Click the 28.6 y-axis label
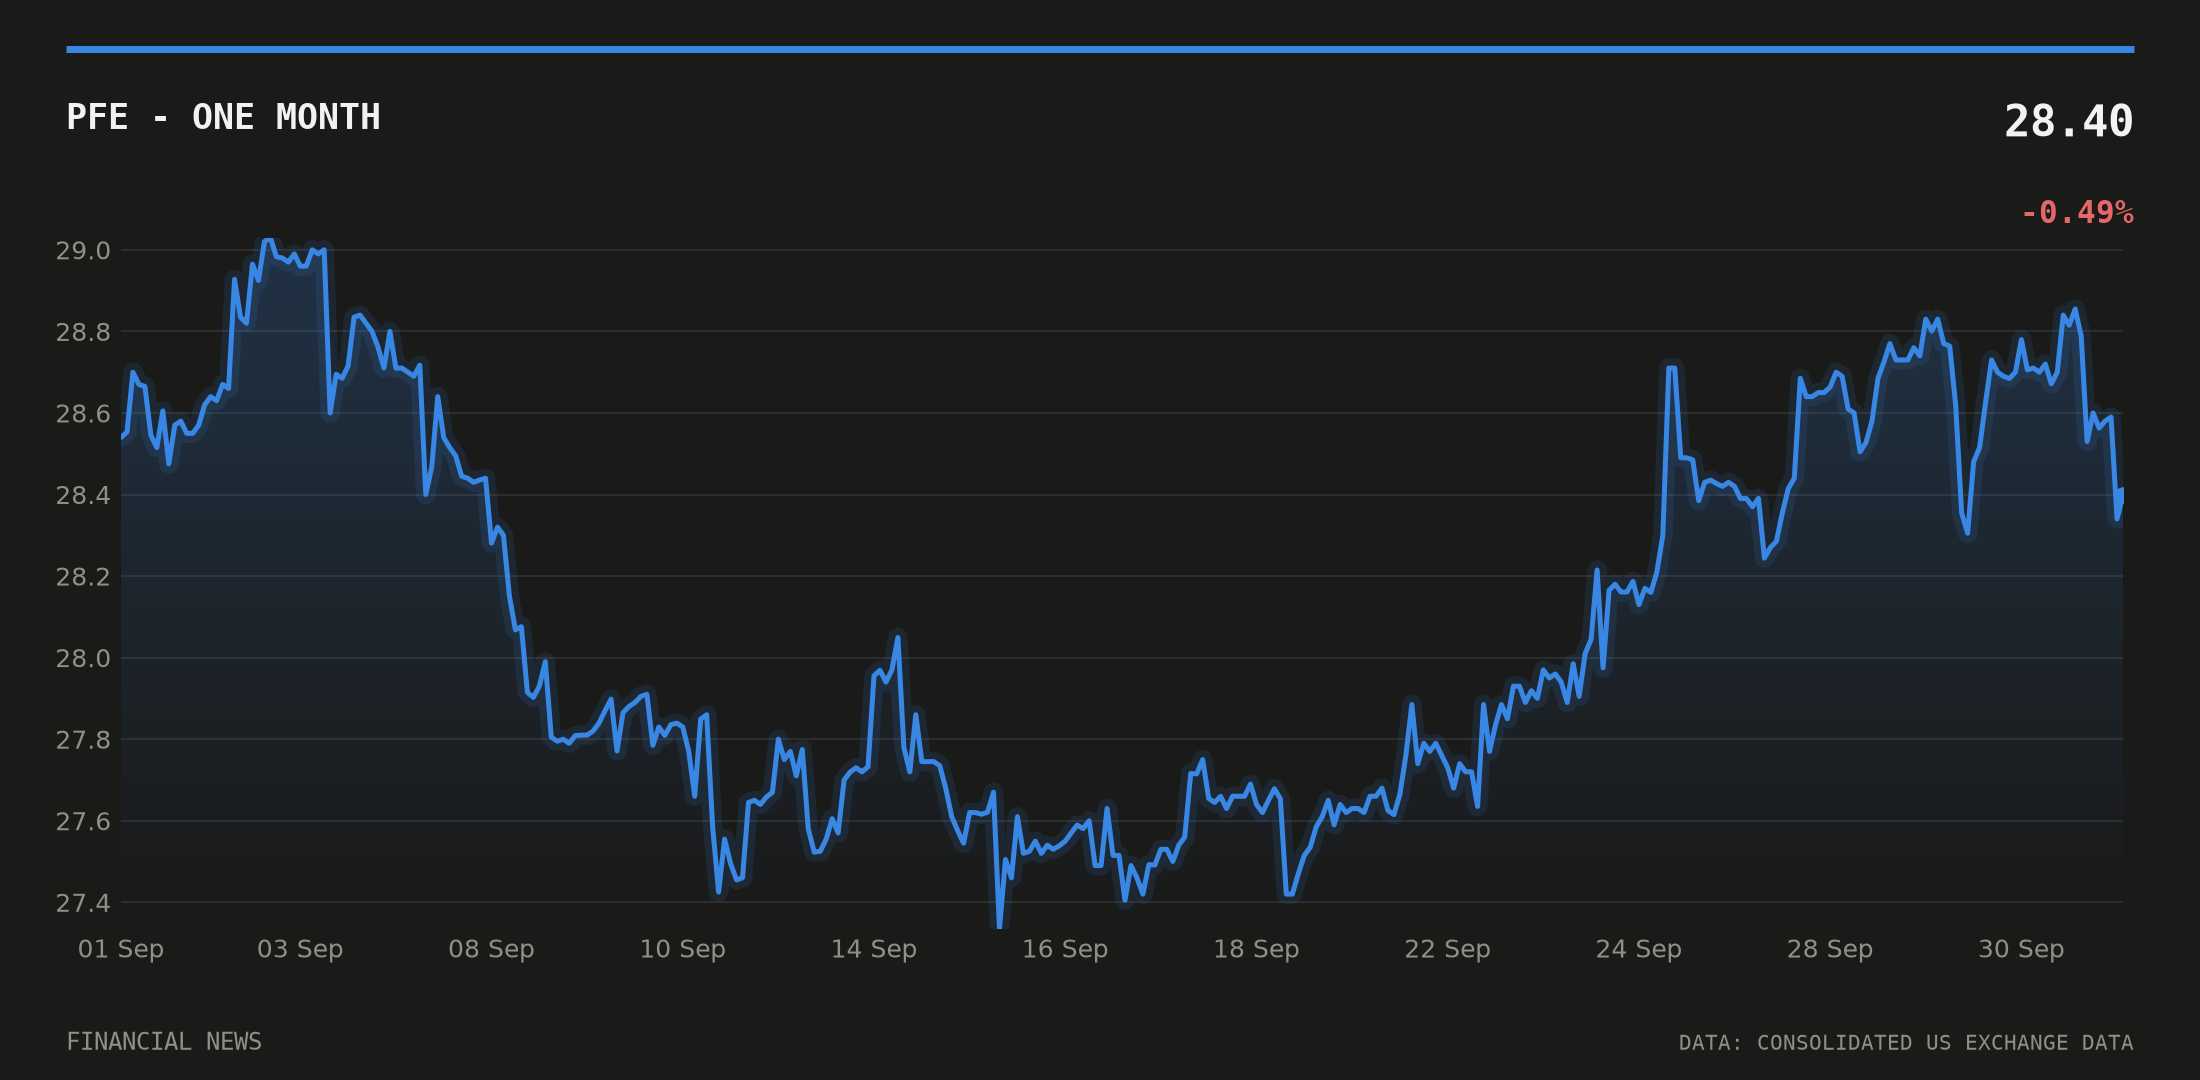 [83, 413]
